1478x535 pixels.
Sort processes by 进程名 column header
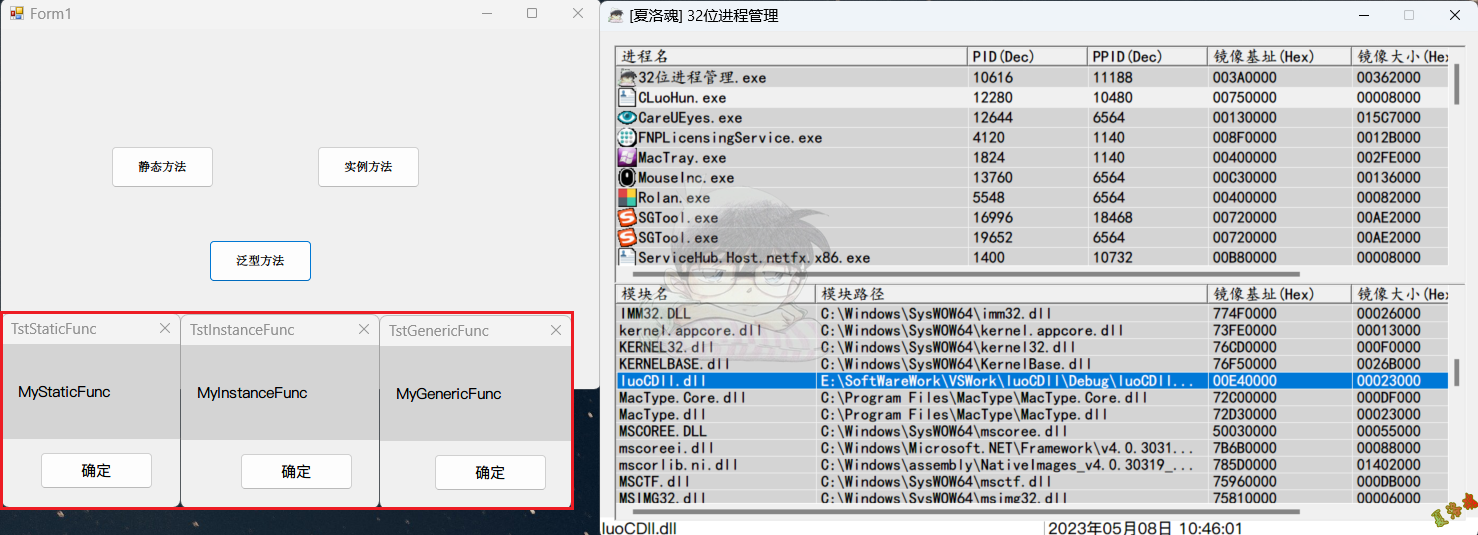coord(791,56)
